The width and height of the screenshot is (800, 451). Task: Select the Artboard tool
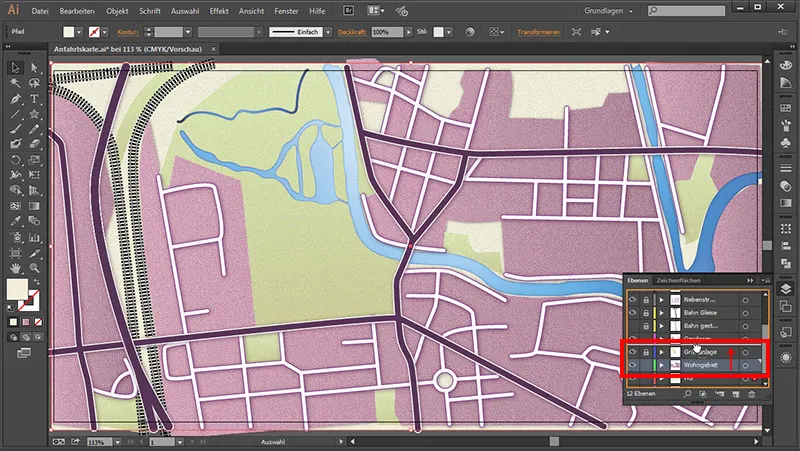pos(15,253)
